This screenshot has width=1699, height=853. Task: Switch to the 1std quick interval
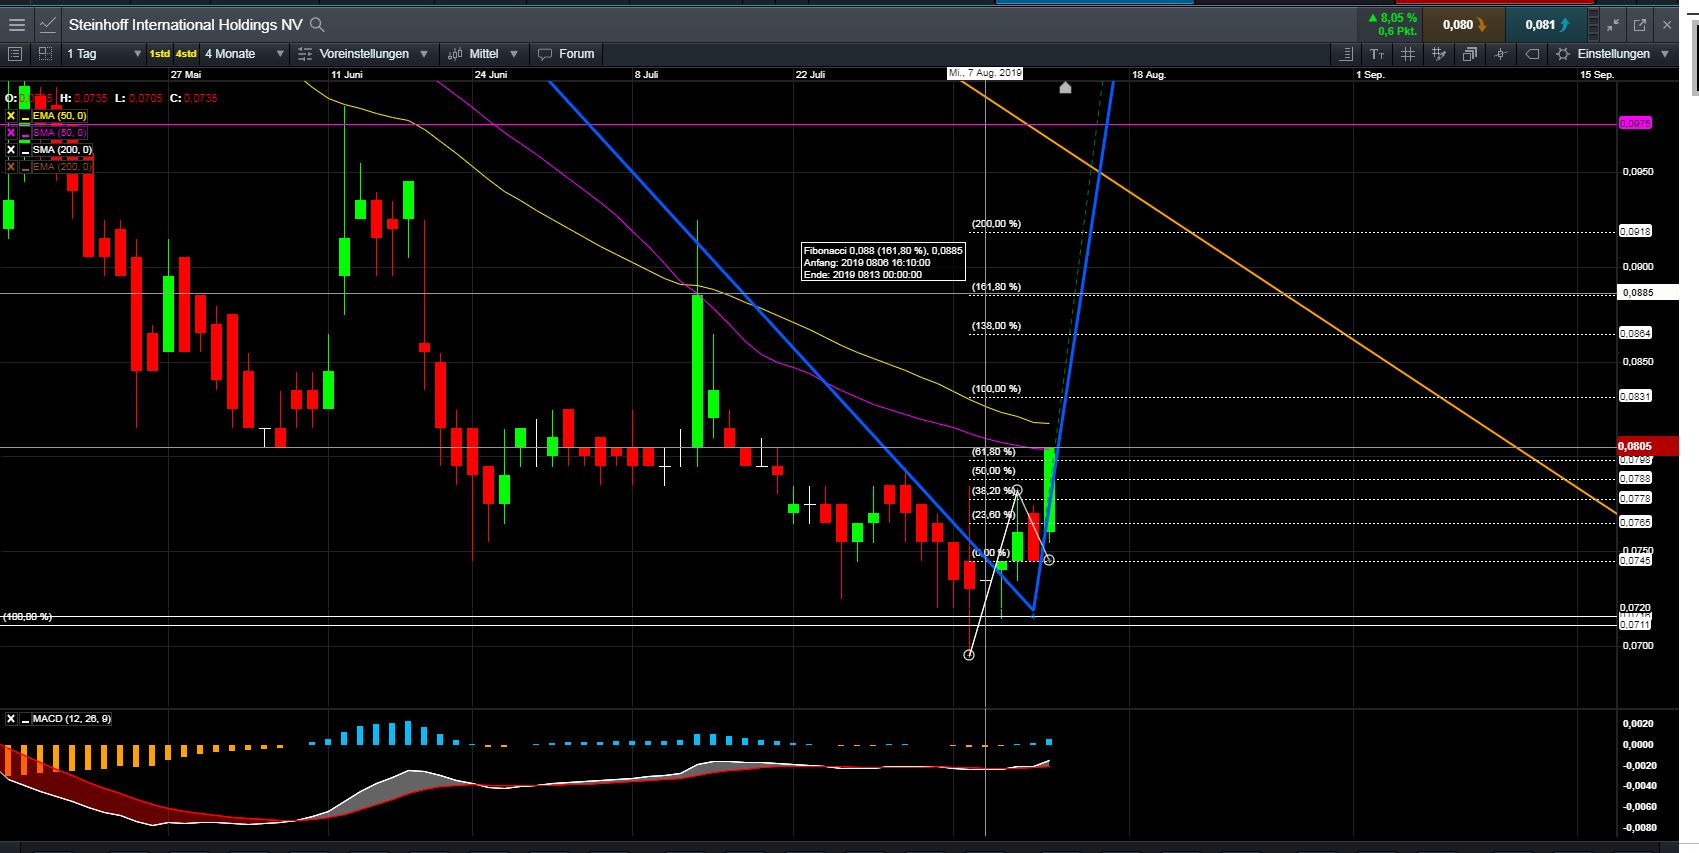(160, 54)
